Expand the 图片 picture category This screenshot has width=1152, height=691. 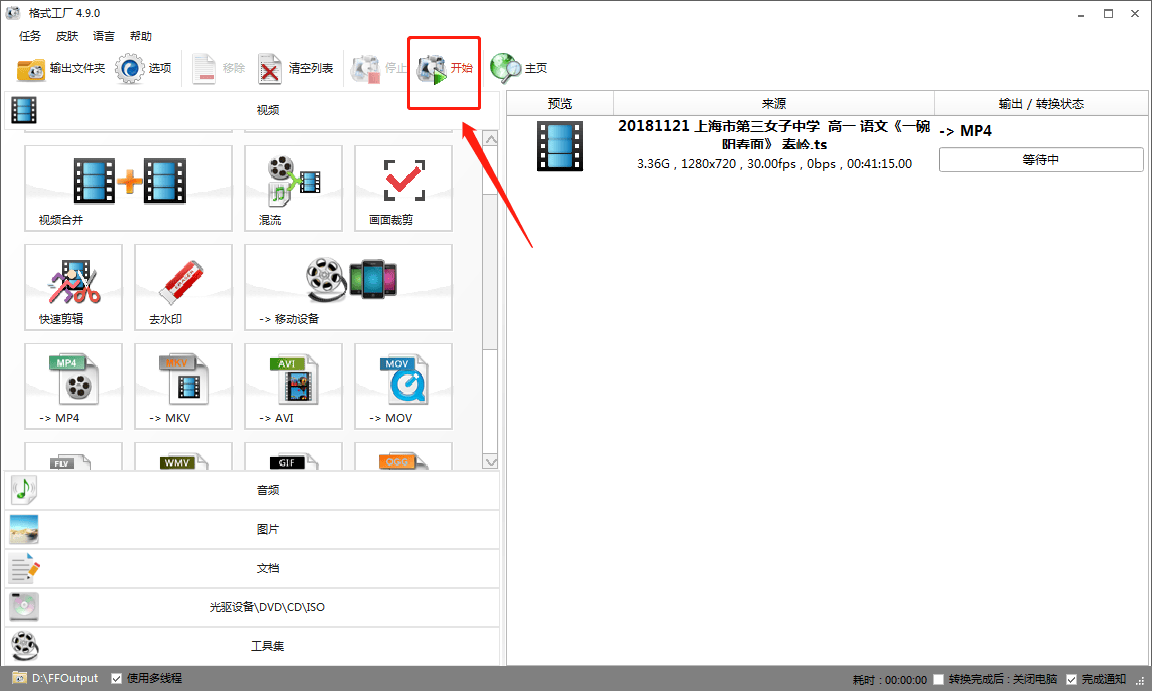(252, 529)
